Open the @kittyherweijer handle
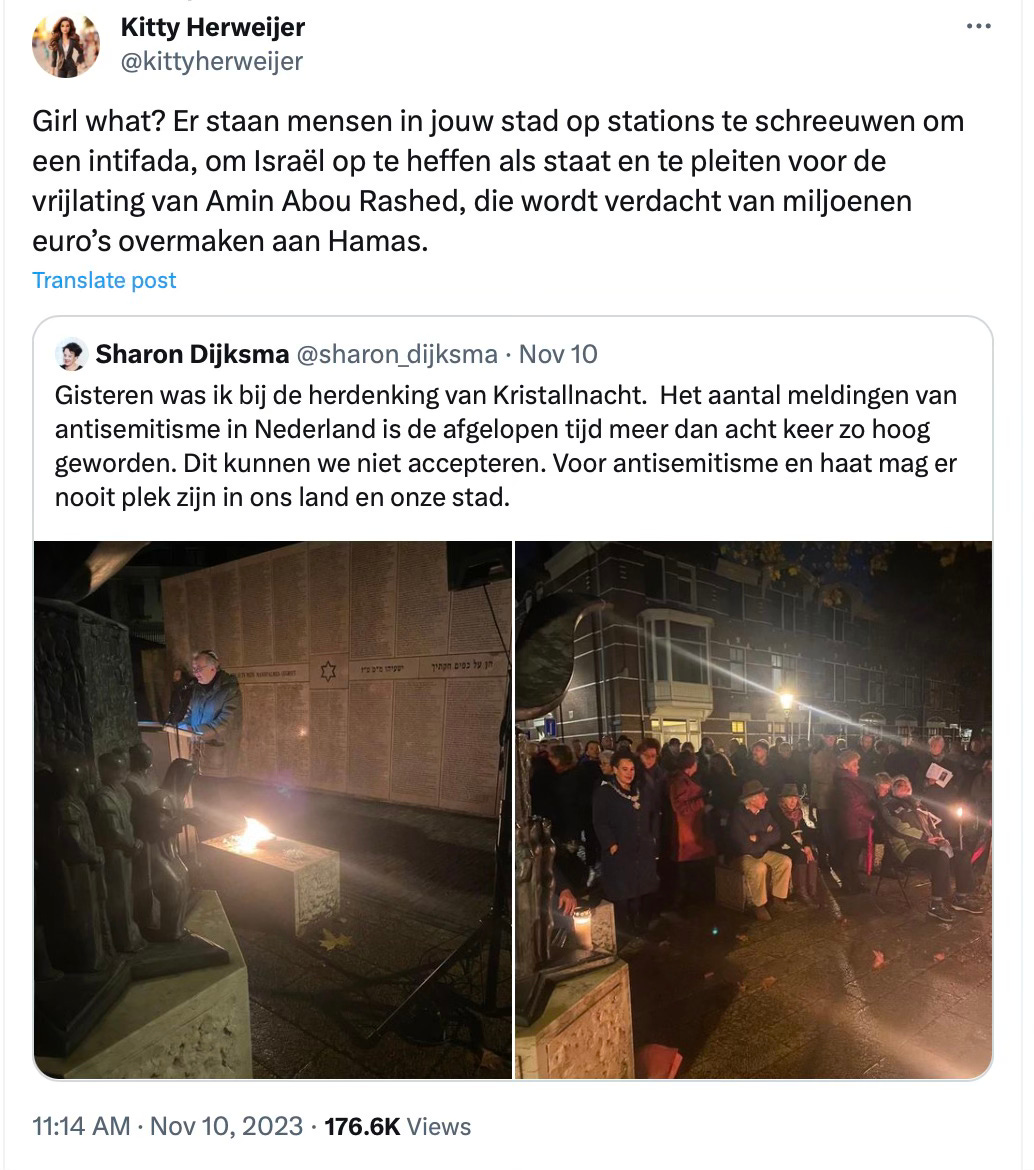Screen dimensions: 1034x1170 pyautogui.click(x=212, y=61)
